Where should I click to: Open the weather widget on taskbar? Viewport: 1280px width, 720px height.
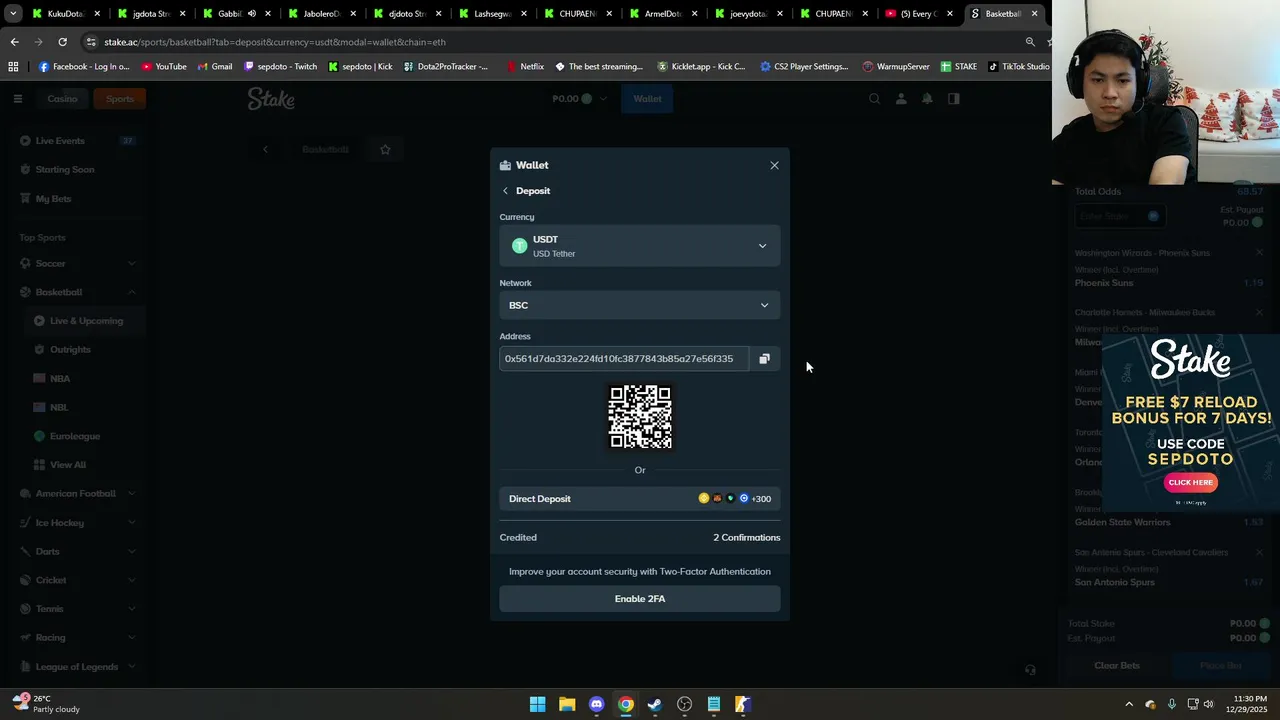(47, 704)
